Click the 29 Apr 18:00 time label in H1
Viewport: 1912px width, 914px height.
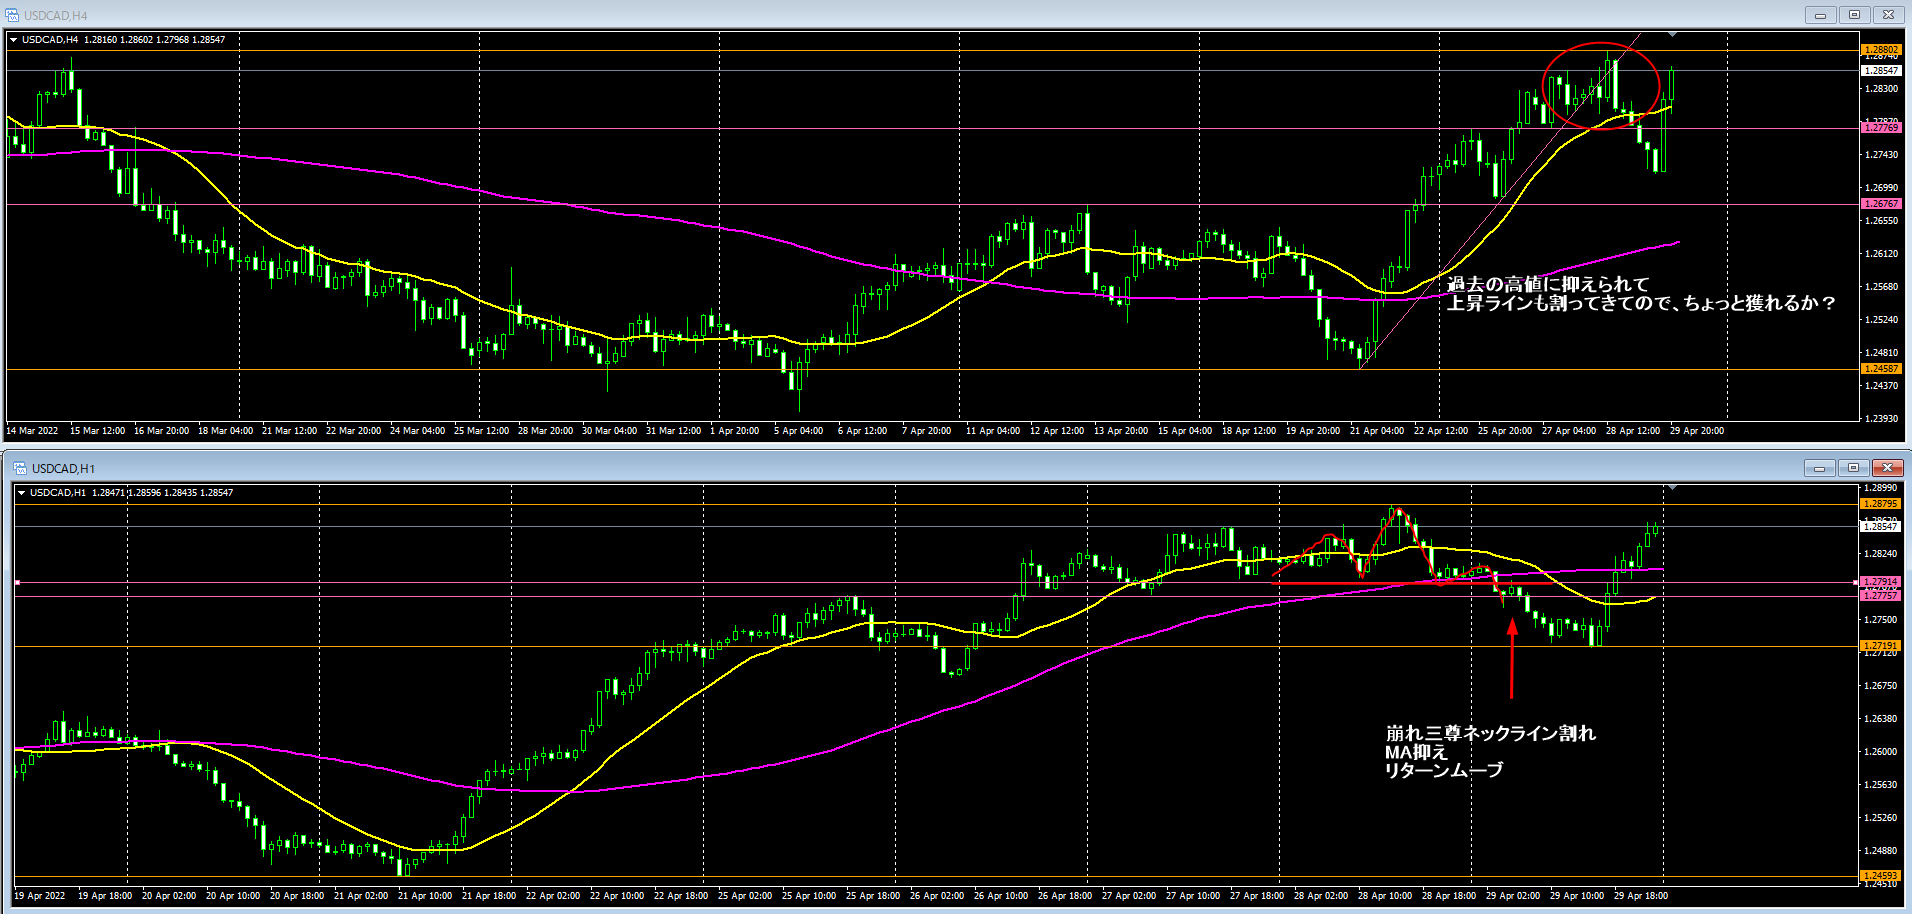[x=1641, y=896]
